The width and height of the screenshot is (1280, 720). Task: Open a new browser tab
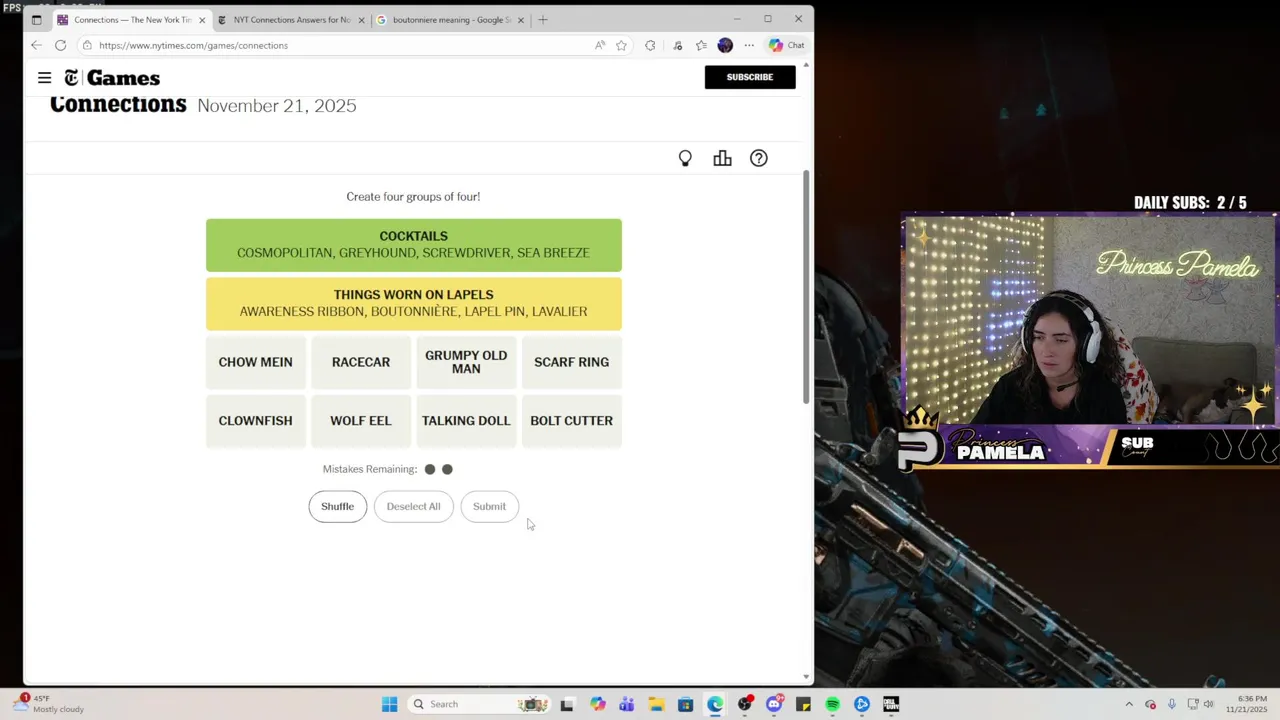click(543, 20)
